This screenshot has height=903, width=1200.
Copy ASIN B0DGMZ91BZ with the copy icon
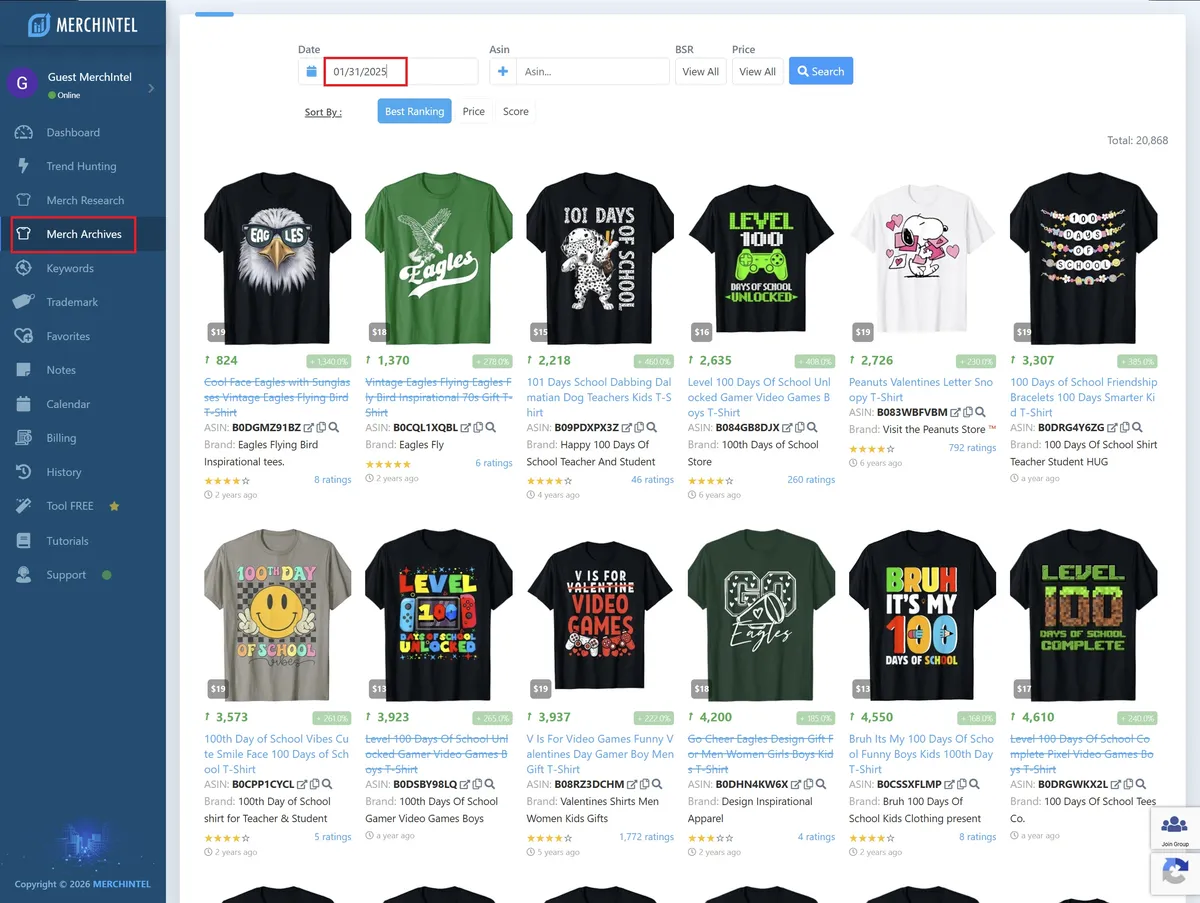321,428
